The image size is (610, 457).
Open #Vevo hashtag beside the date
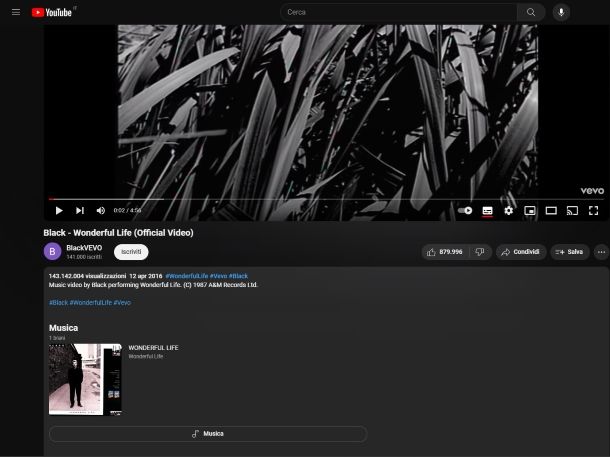click(218, 276)
